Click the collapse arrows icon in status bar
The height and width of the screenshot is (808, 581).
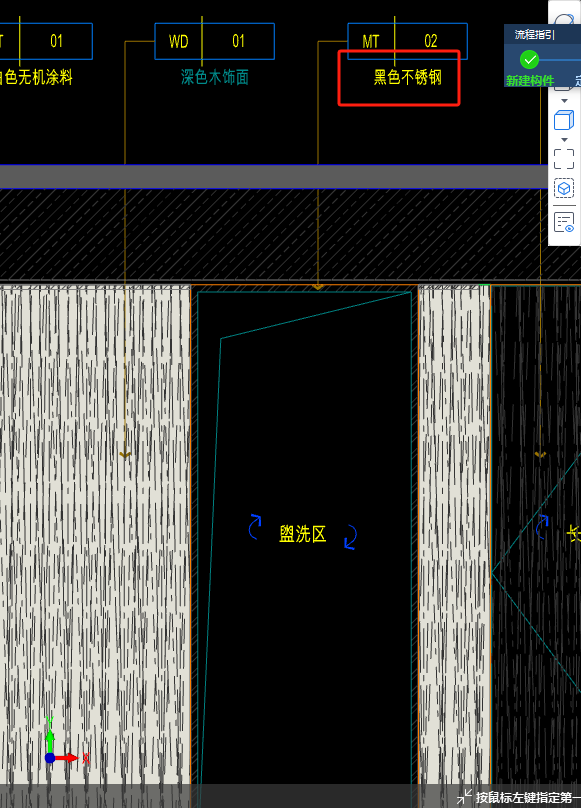(464, 797)
